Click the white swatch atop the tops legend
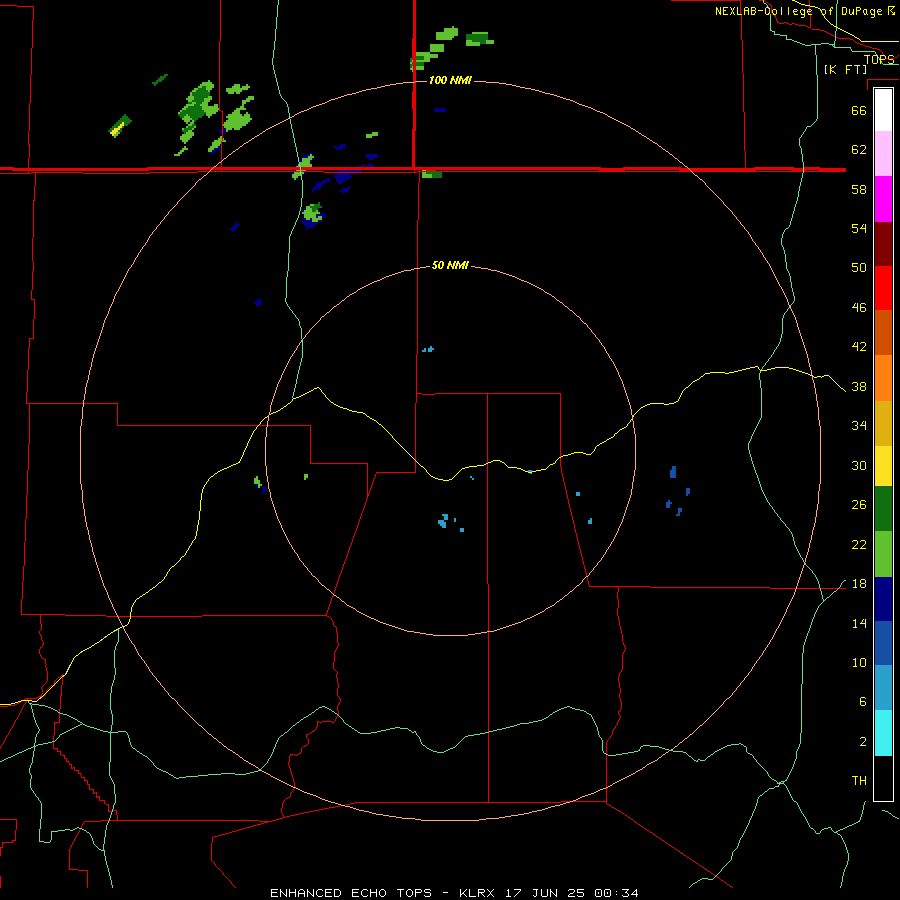 click(x=883, y=110)
